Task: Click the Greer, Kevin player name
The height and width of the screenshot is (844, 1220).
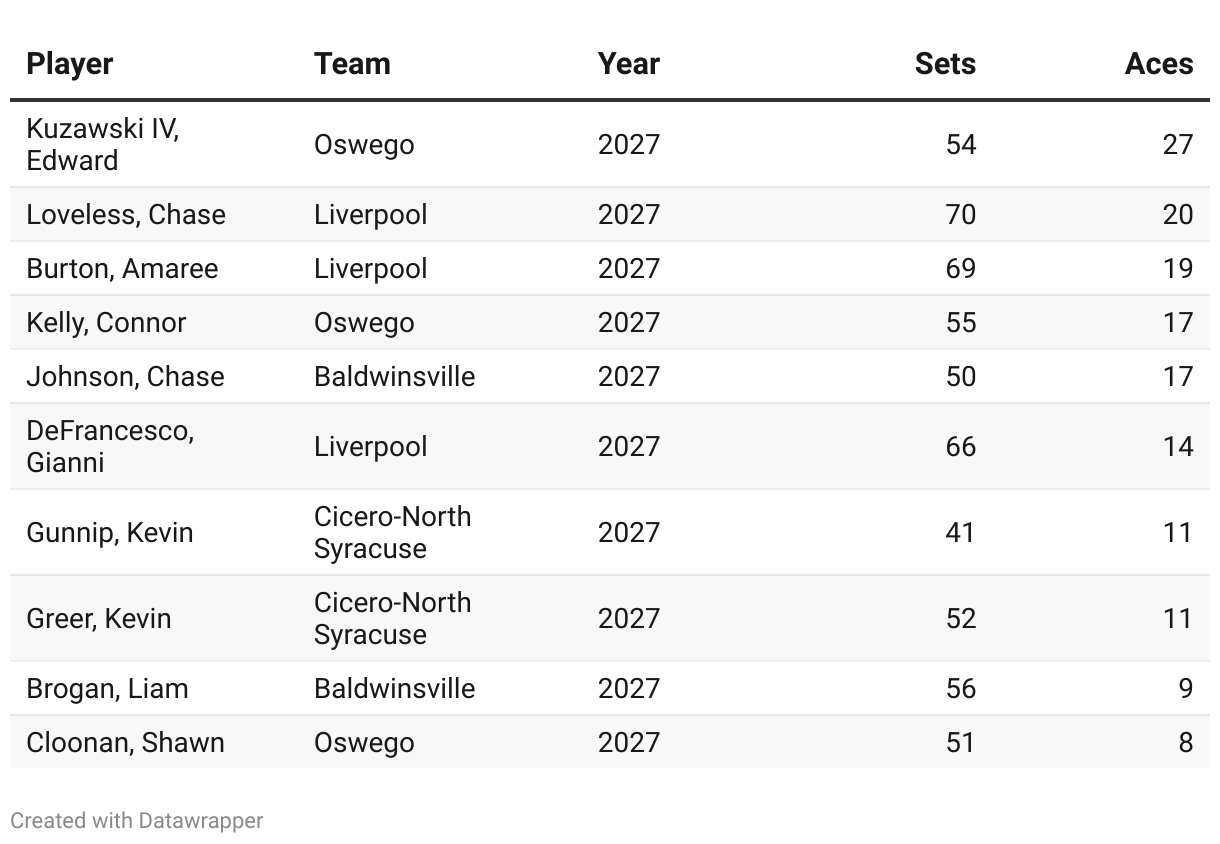Action: pyautogui.click(x=99, y=619)
